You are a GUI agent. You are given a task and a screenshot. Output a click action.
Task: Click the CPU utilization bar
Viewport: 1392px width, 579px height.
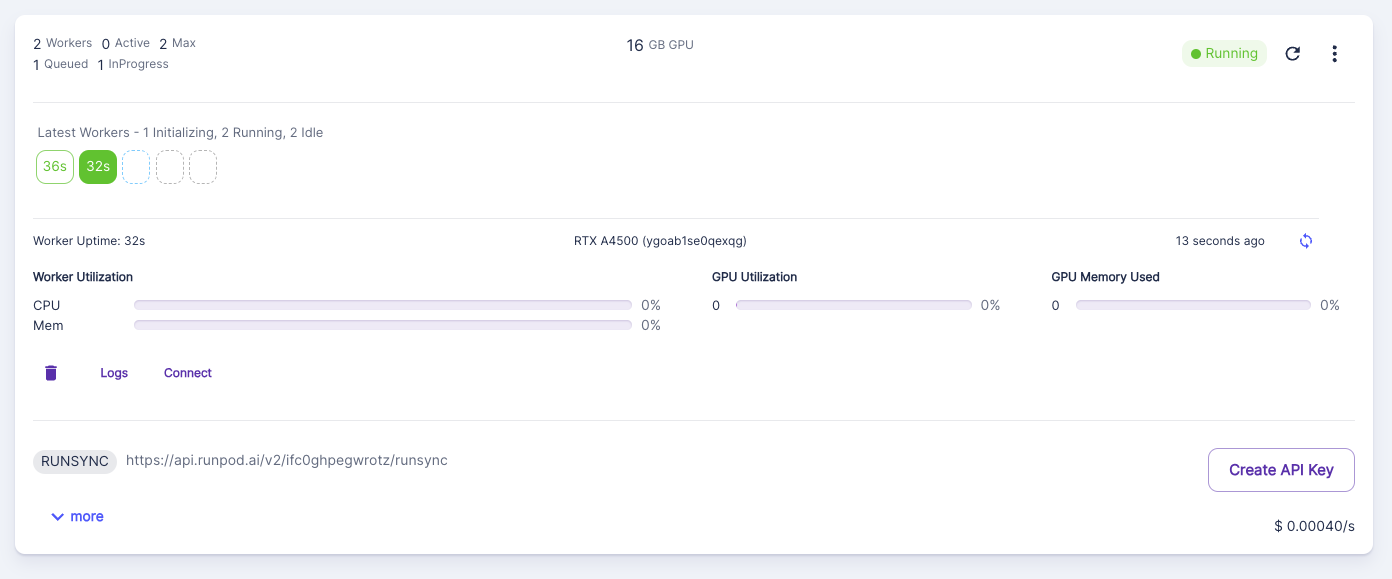pos(383,305)
